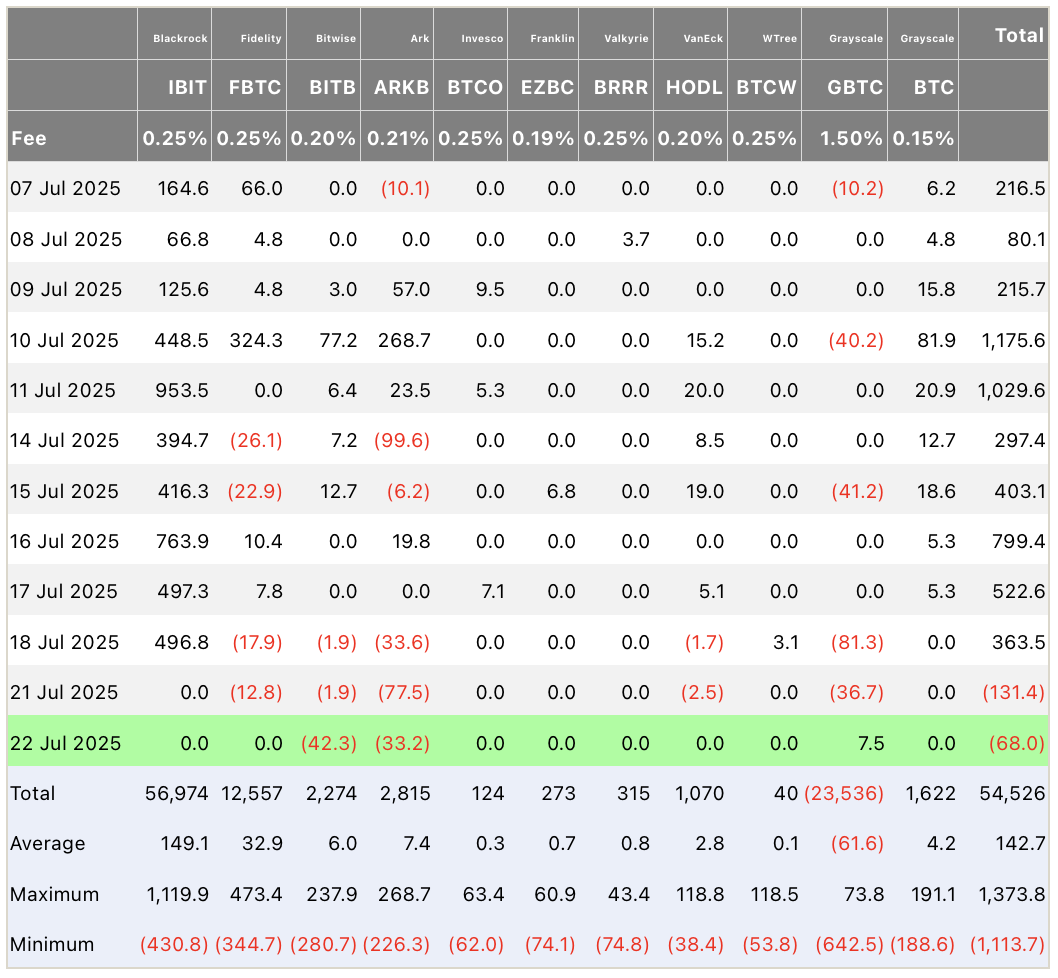This screenshot has width=1058, height=978.
Task: Select the highlighted 22 Jul 2025 date
Action: (65, 743)
